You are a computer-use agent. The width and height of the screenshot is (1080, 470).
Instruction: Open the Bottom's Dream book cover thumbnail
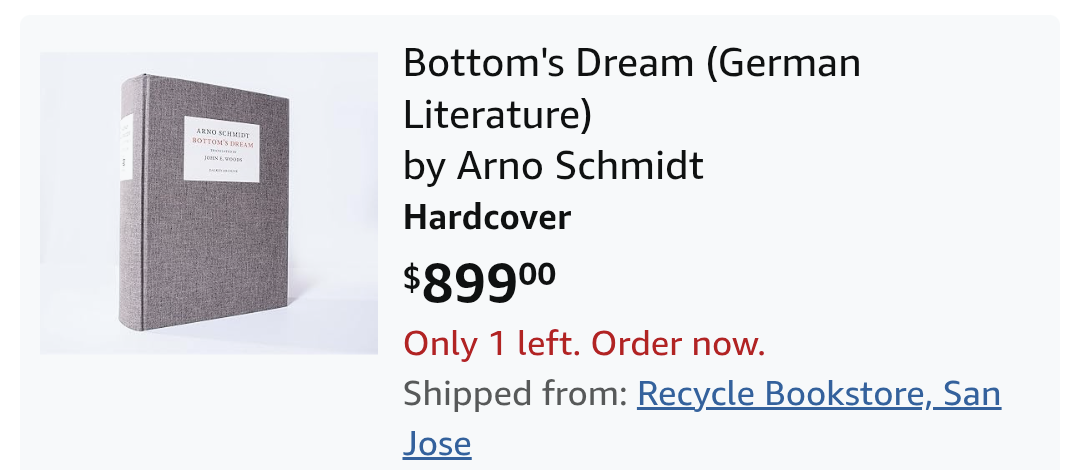[209, 203]
